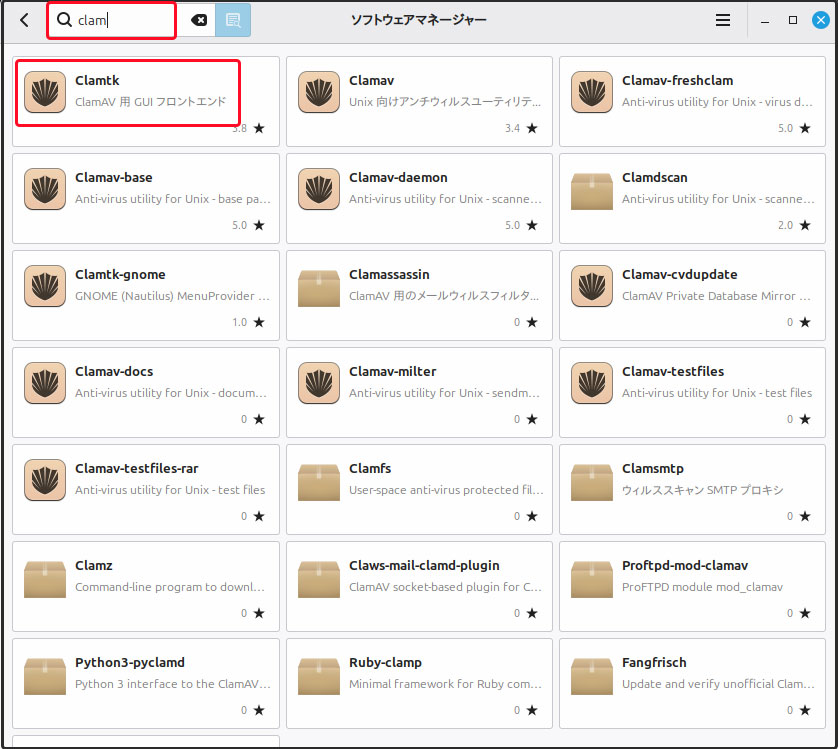Click the Fangfrisch title
The width and height of the screenshot is (838, 749).
point(654,662)
